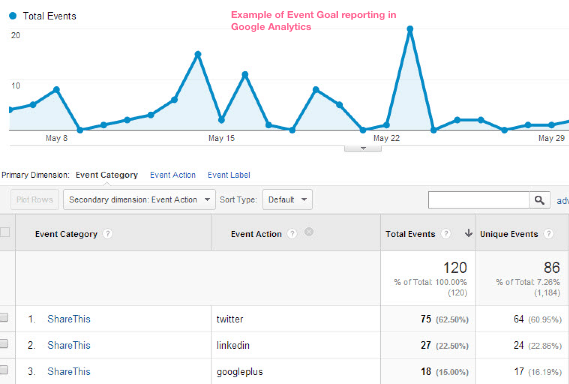
Task: Click the 120 total events summary
Action: pos(455,268)
